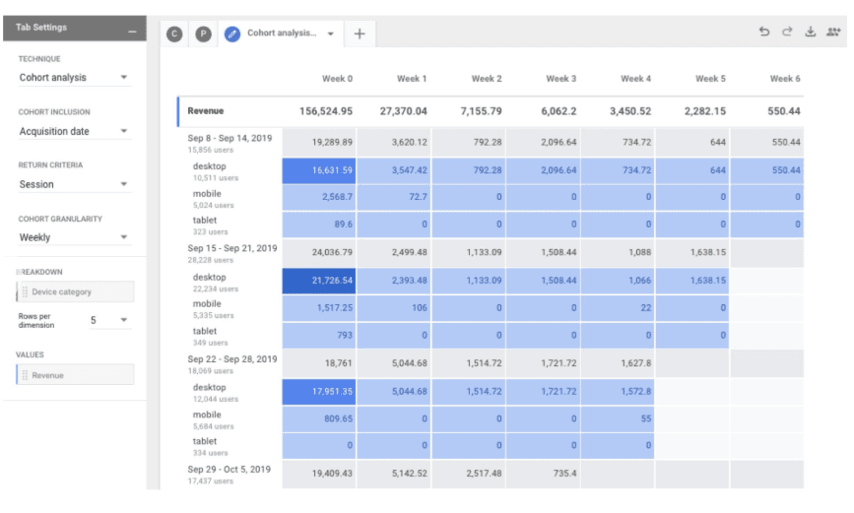Select the Sep 8 - Sep 14, 2019 cohort row
Screen dimensions: 854x513
click(229, 143)
